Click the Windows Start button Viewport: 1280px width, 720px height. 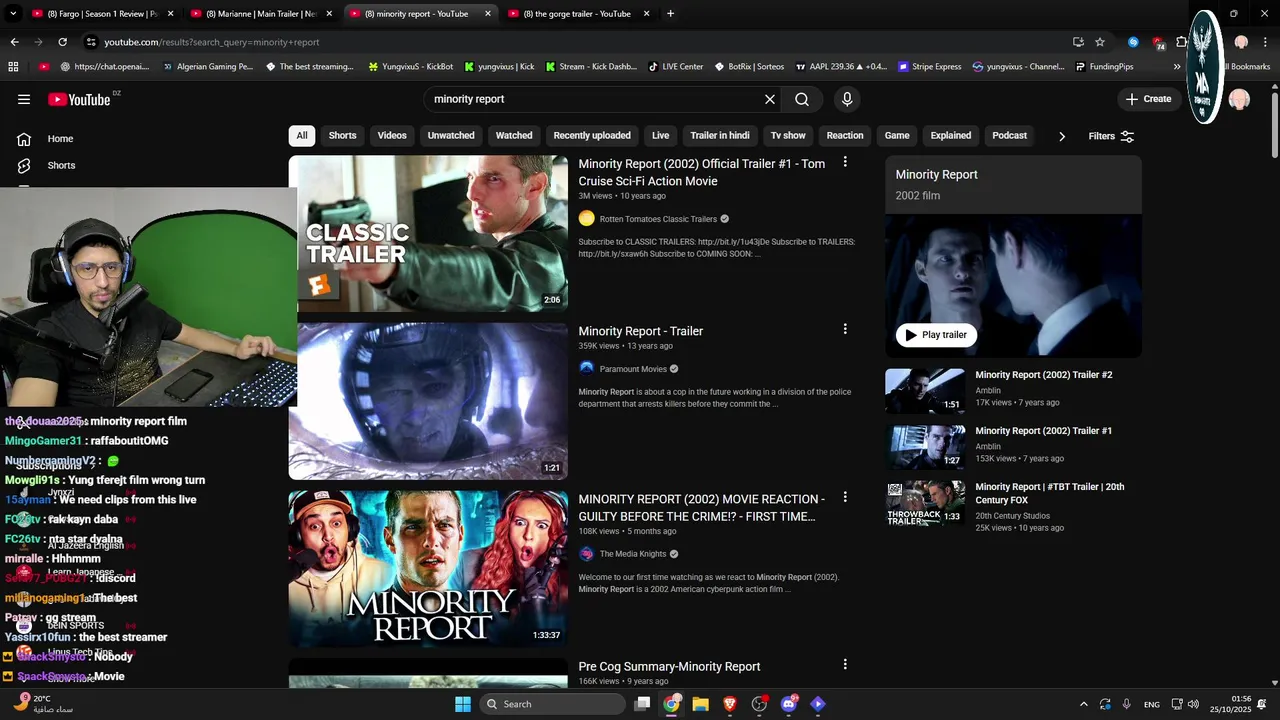(x=463, y=704)
